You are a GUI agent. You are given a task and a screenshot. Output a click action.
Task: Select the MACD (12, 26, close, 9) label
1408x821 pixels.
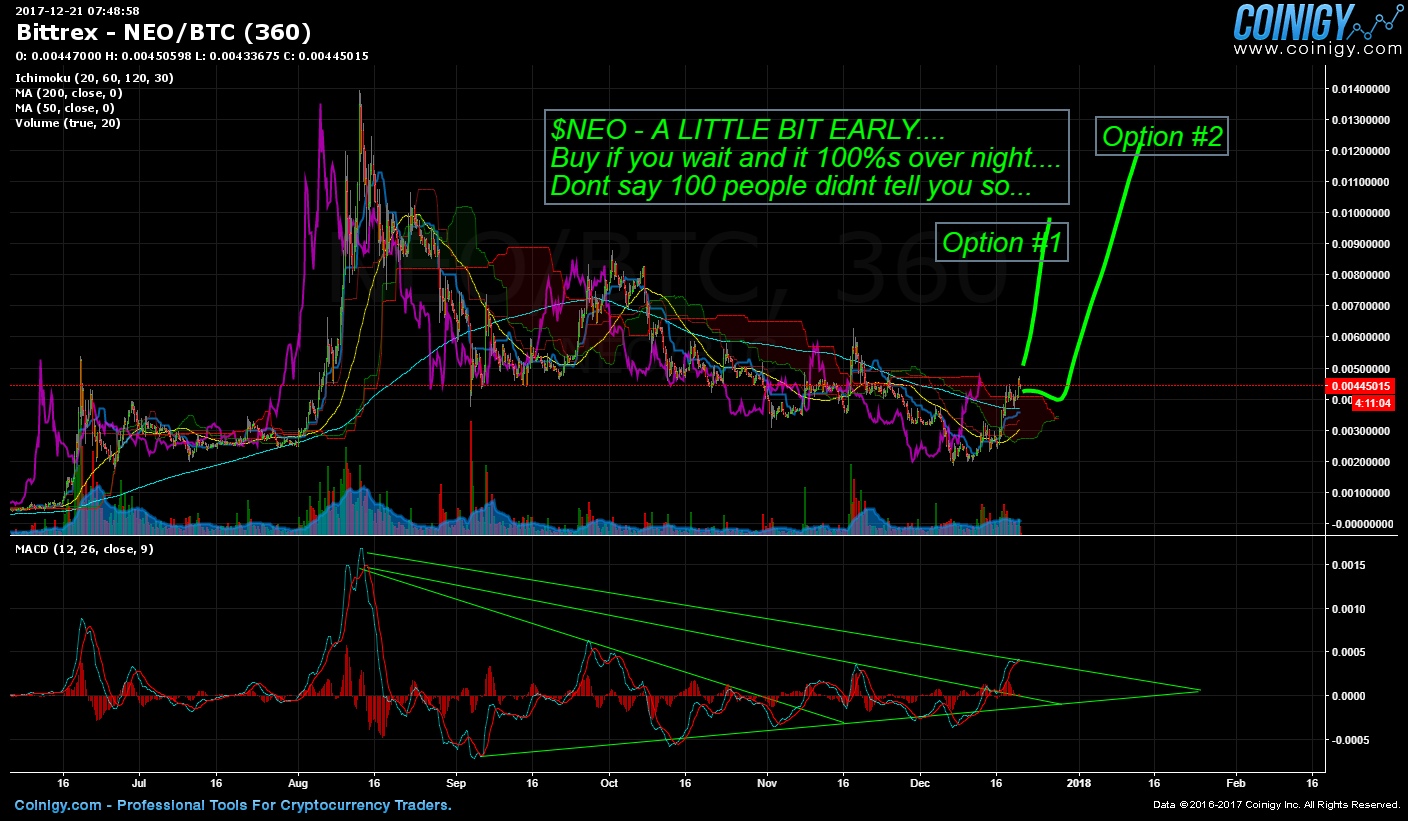pyautogui.click(x=84, y=549)
